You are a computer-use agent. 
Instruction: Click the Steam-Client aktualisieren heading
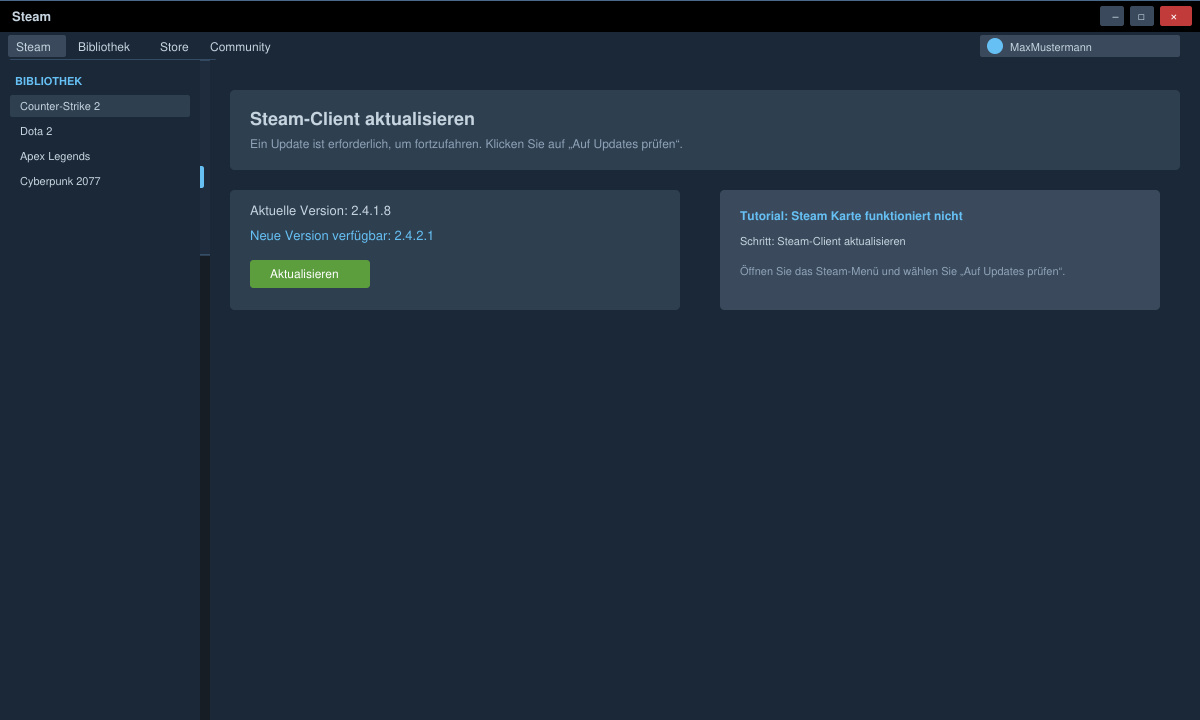[x=362, y=119]
